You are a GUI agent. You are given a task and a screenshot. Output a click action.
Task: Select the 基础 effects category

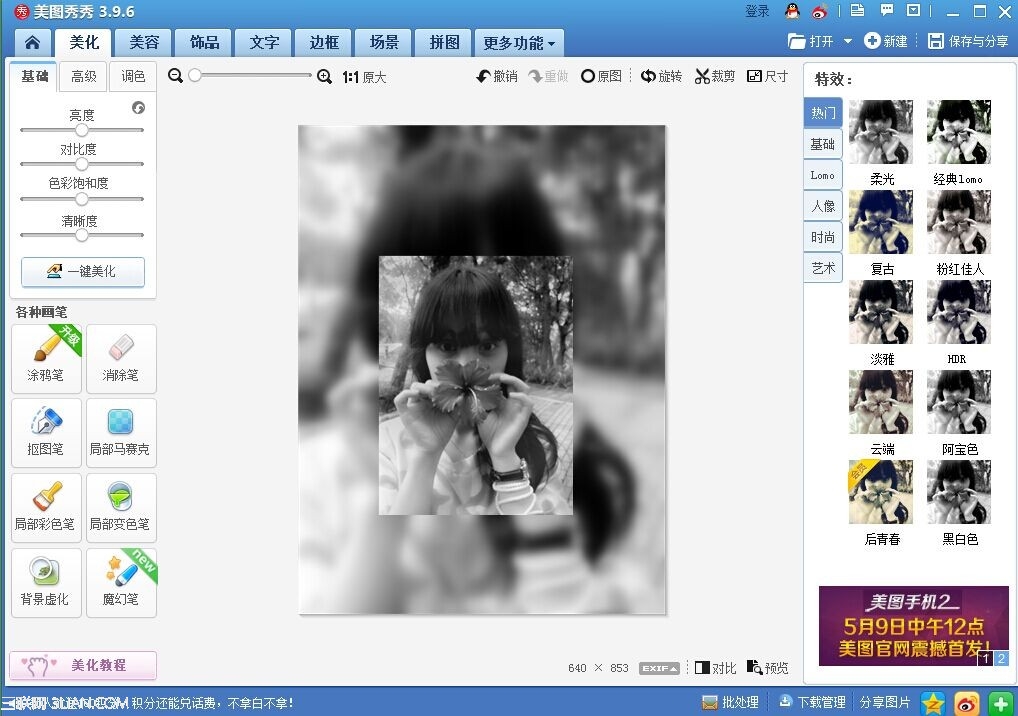[823, 144]
